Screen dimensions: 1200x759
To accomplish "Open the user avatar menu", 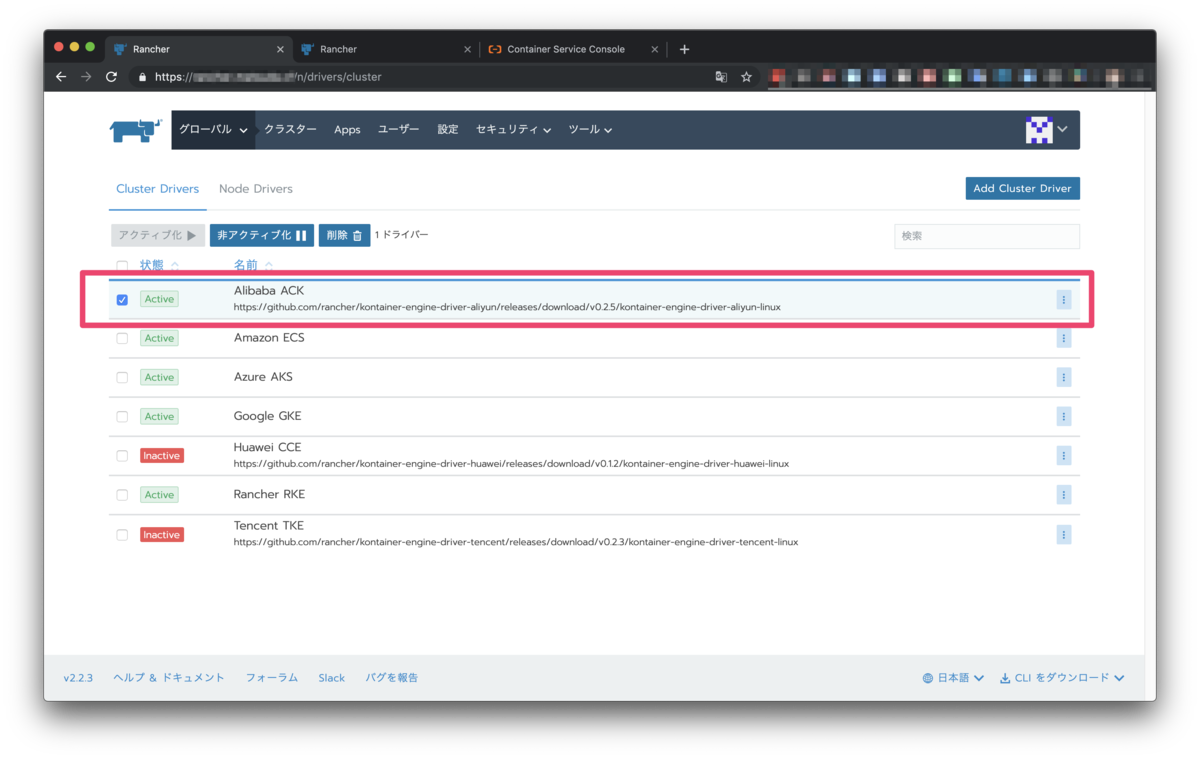I will click(1046, 130).
